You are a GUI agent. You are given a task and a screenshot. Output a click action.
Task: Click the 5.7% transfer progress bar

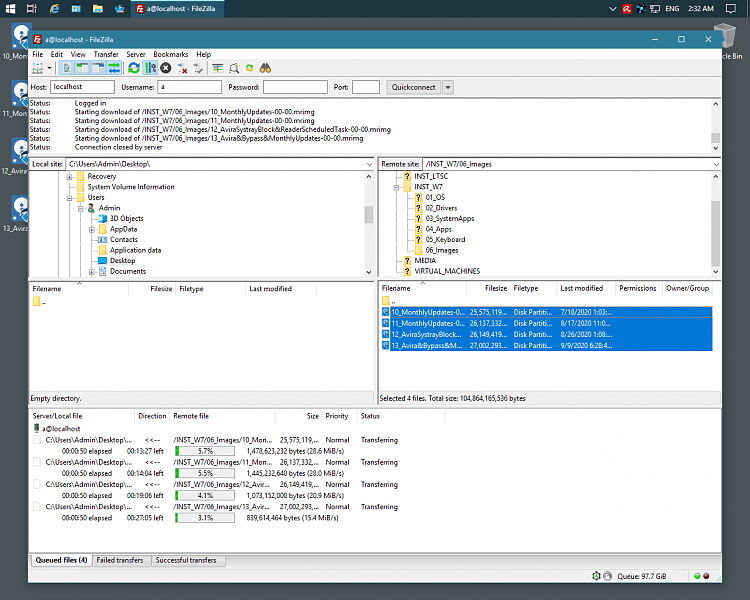click(205, 451)
